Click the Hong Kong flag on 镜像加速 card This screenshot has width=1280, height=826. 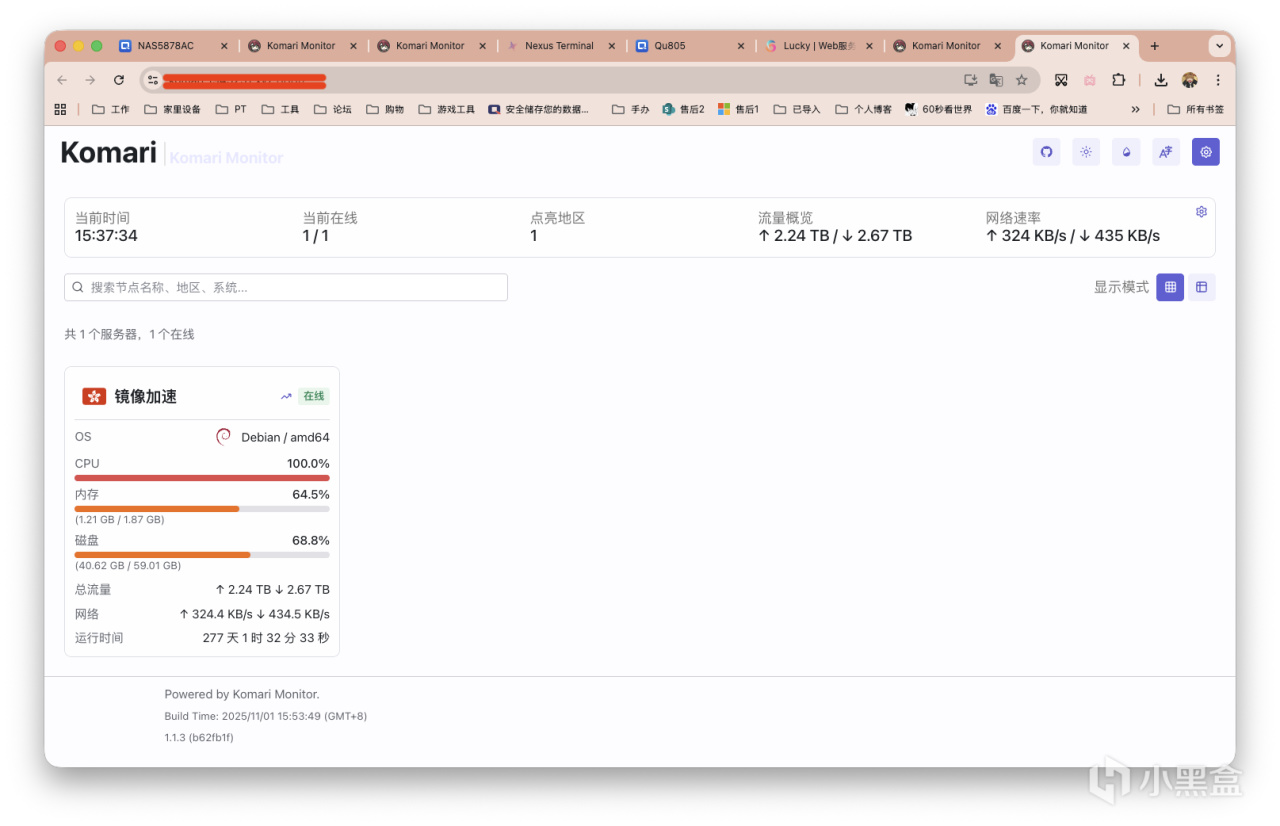[94, 396]
